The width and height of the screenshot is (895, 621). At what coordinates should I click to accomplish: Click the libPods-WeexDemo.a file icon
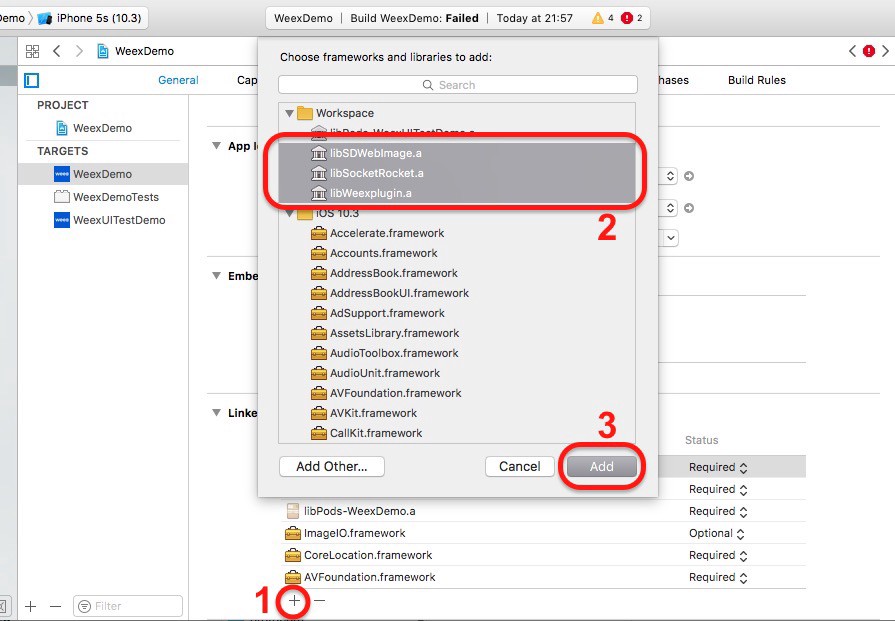click(292, 511)
